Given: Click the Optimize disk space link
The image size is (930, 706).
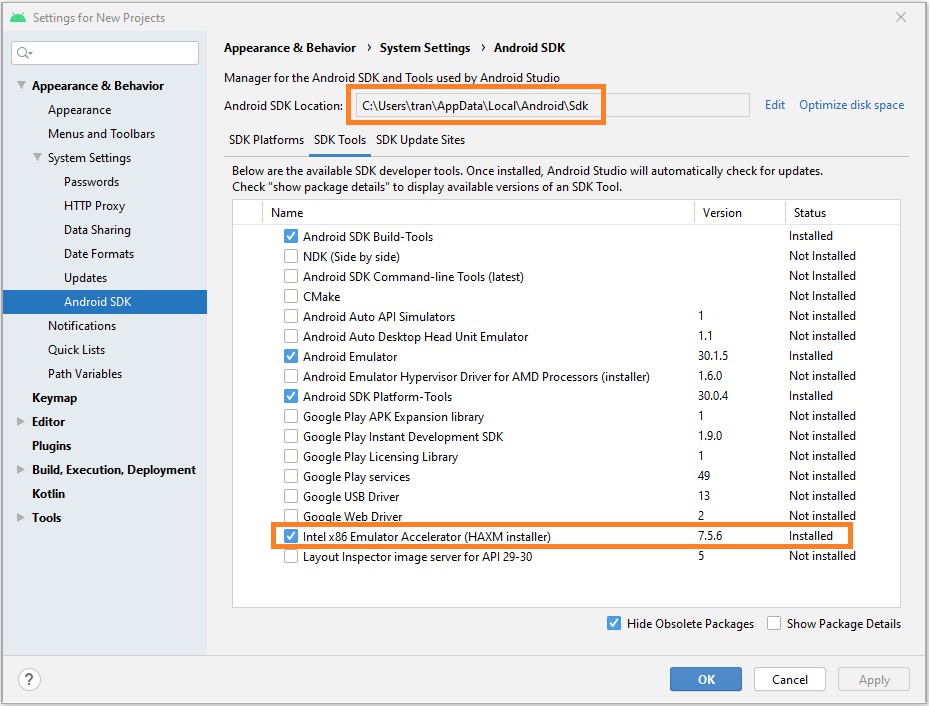Looking at the screenshot, I should [852, 105].
